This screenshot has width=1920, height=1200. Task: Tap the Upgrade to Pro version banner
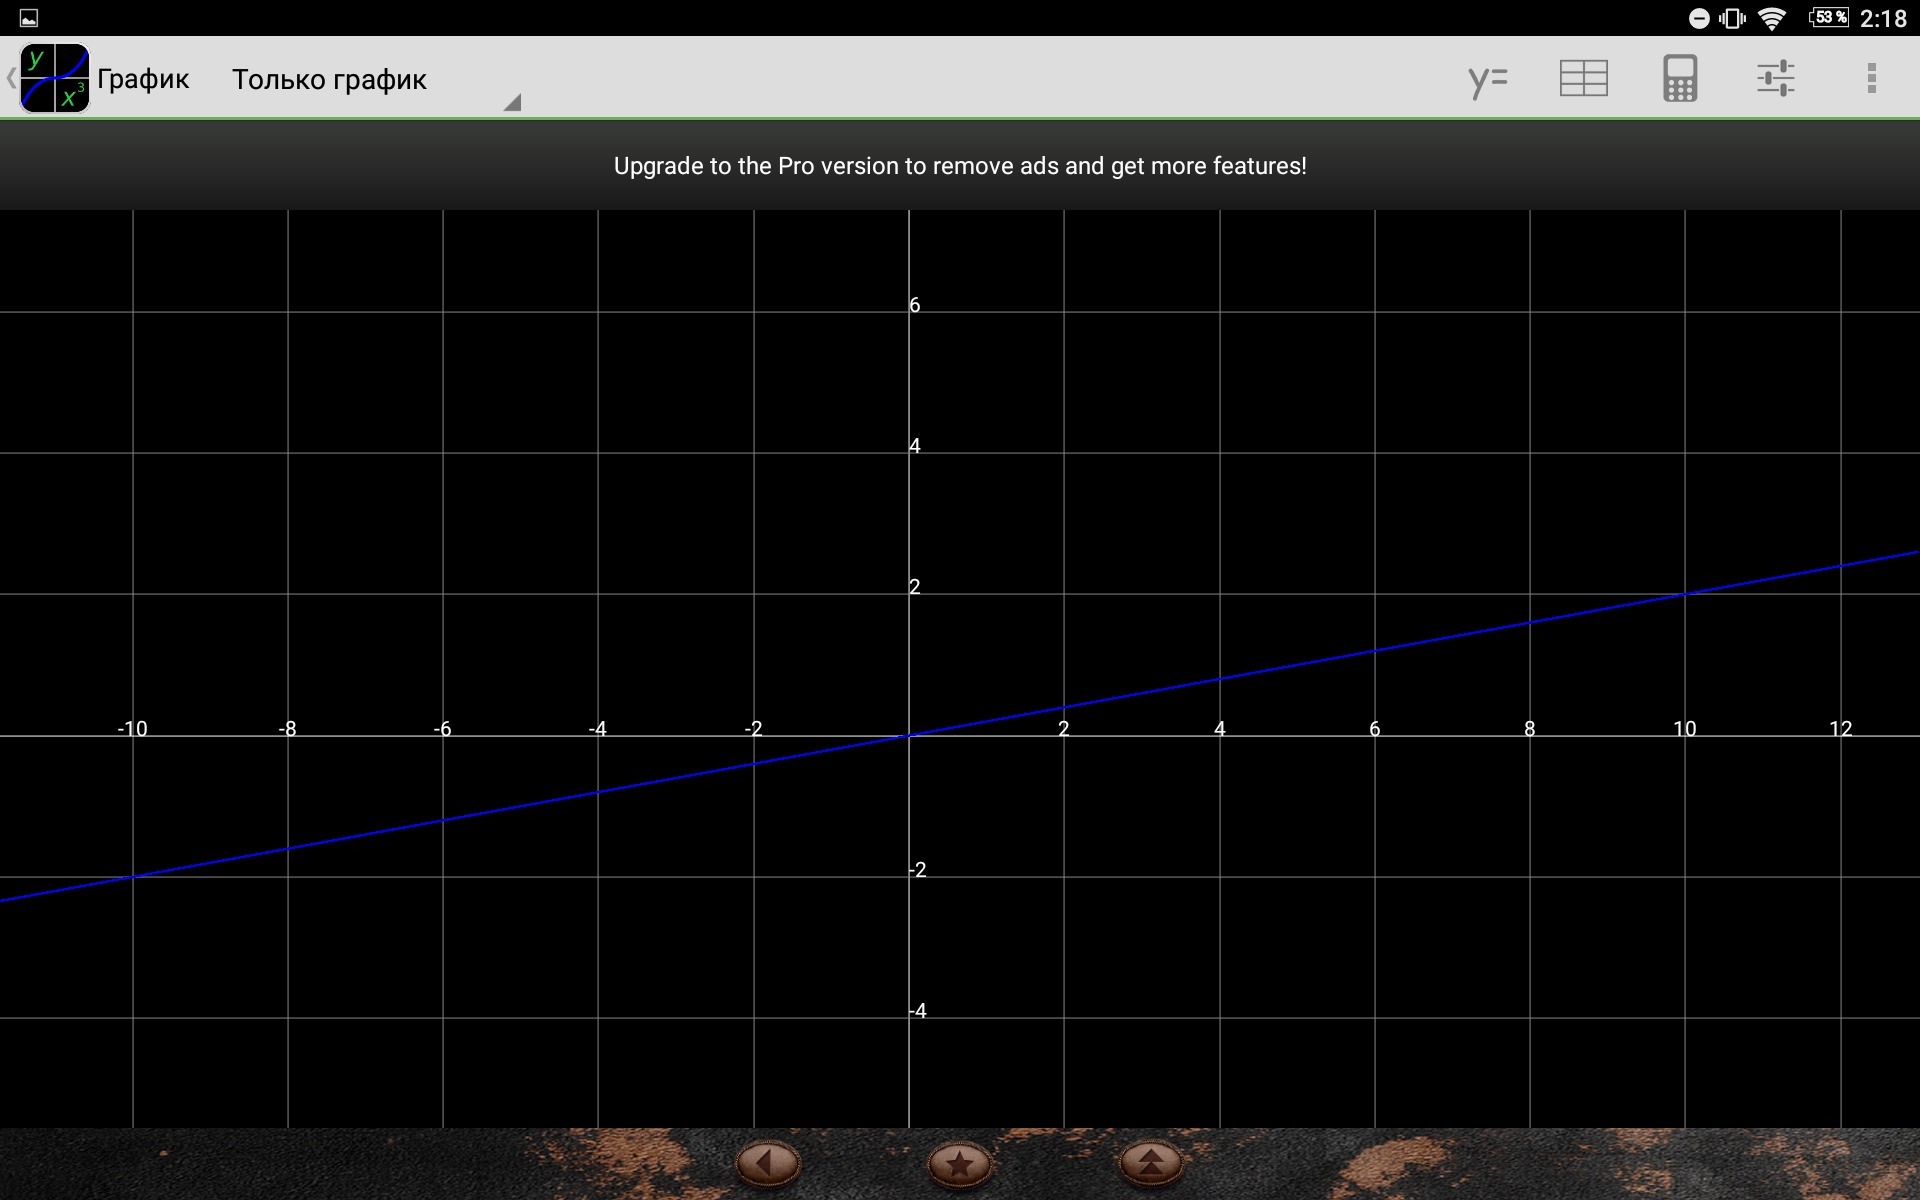click(x=960, y=166)
